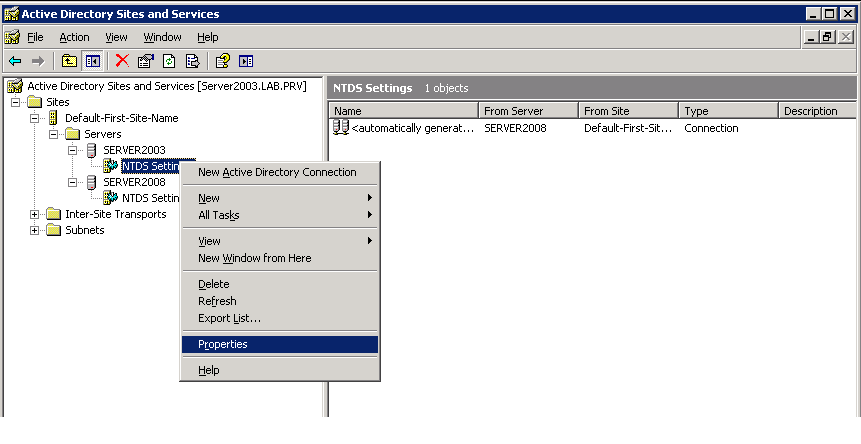
Task: Open the View menu in menu bar
Action: click(116, 37)
